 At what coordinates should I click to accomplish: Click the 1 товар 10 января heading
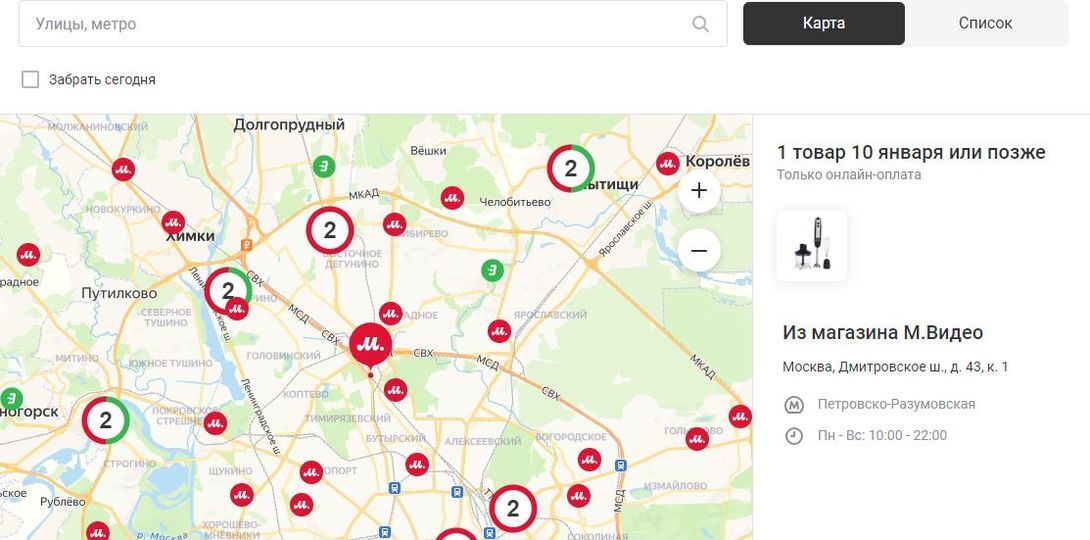coord(911,152)
